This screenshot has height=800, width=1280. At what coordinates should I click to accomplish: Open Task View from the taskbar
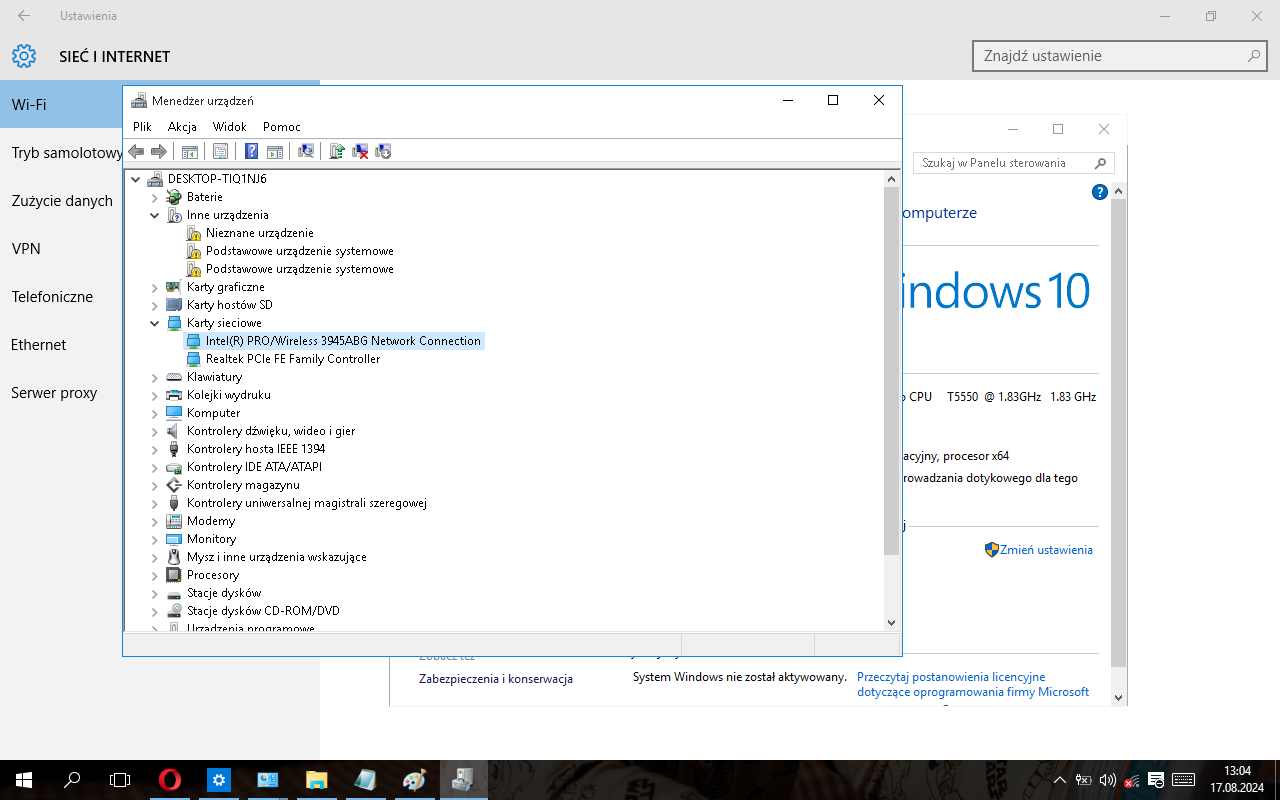[120, 780]
